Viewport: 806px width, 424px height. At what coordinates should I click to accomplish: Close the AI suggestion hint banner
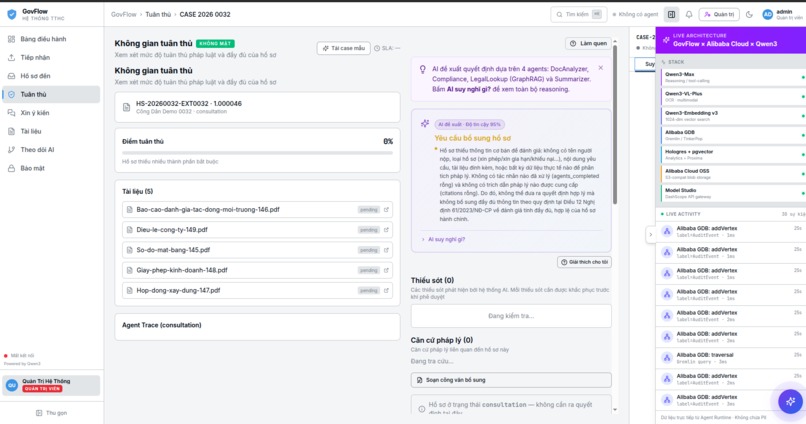pos(600,68)
